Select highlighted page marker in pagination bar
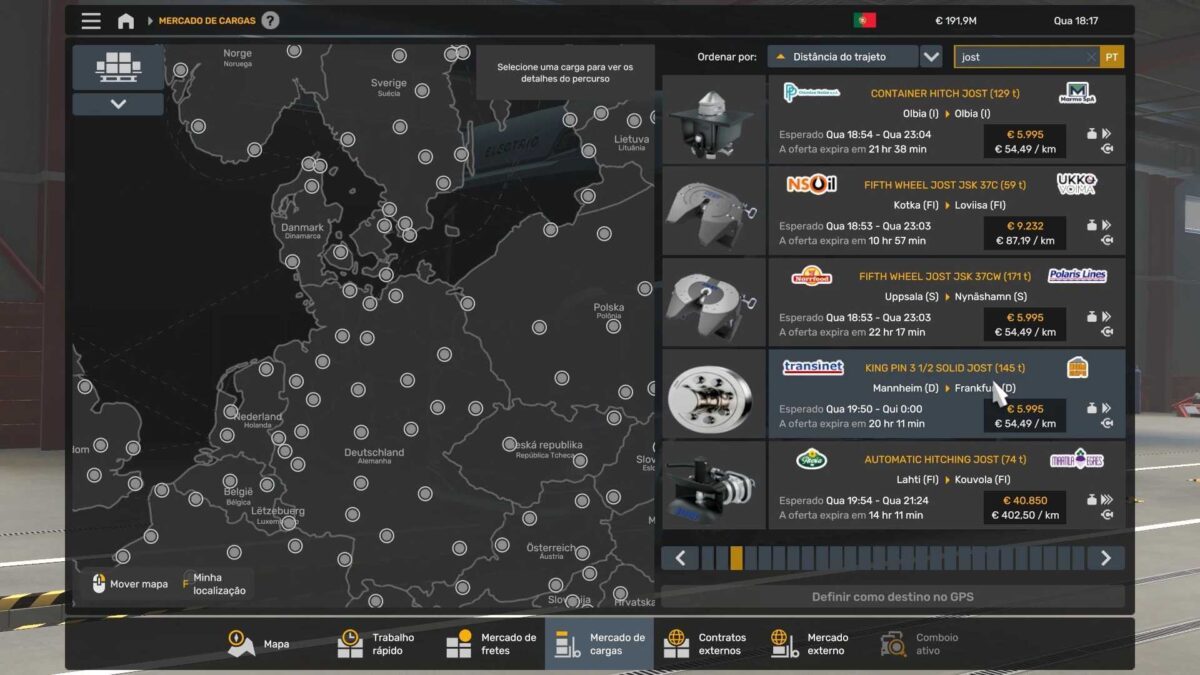This screenshot has height=675, width=1200. [x=736, y=558]
